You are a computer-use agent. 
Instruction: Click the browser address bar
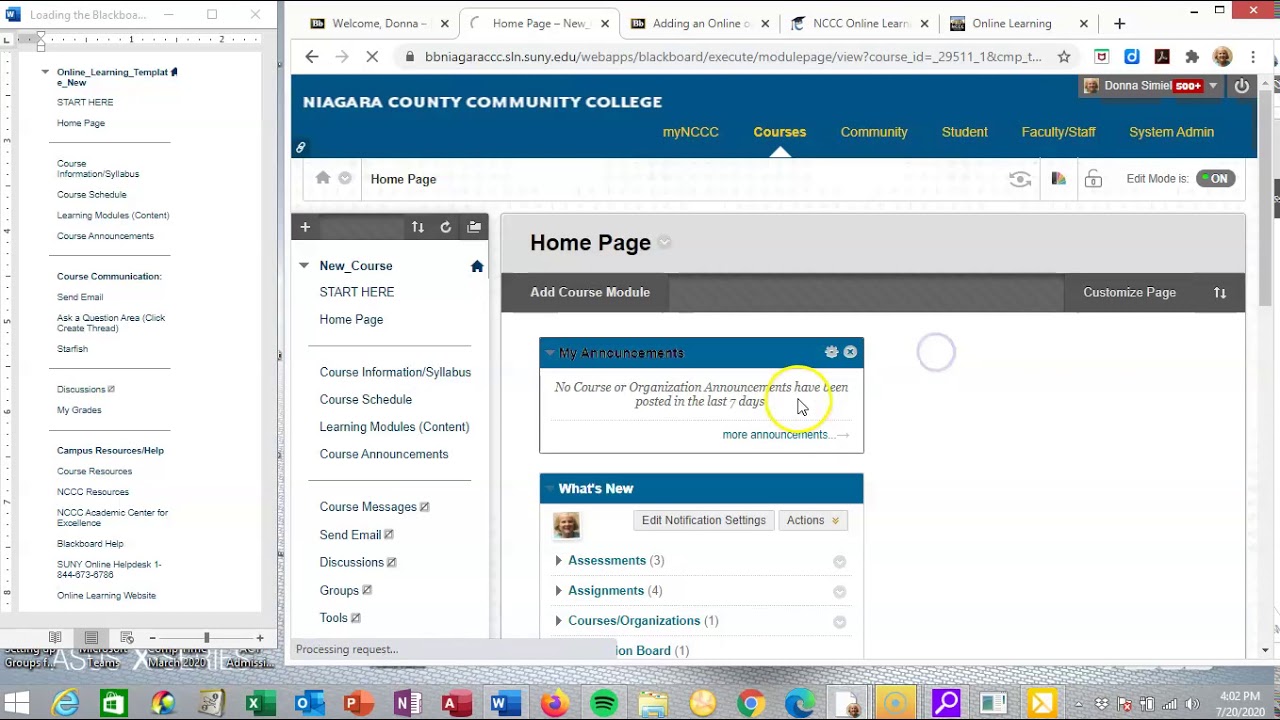(733, 57)
